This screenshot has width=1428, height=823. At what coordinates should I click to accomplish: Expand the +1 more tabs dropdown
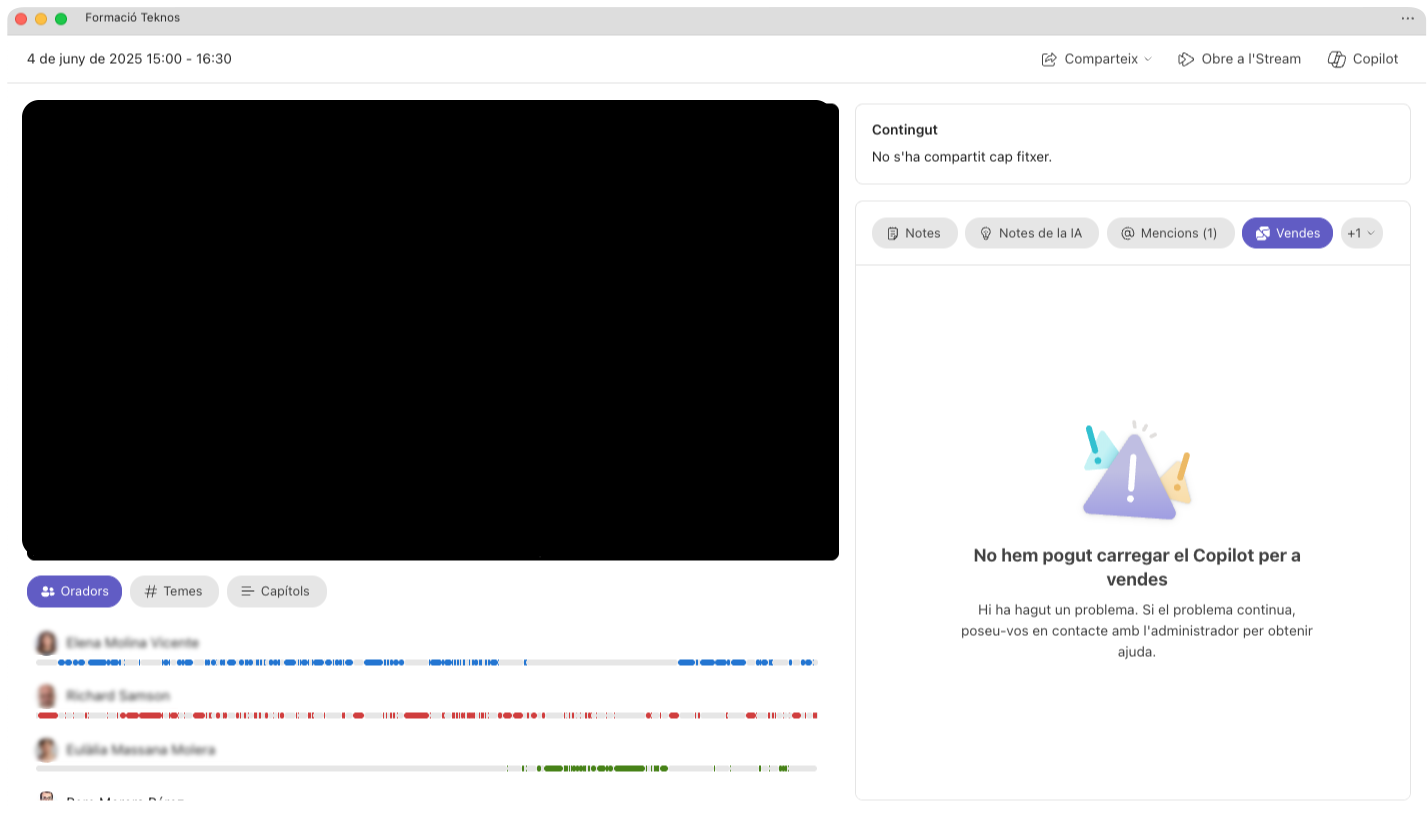coord(1362,233)
